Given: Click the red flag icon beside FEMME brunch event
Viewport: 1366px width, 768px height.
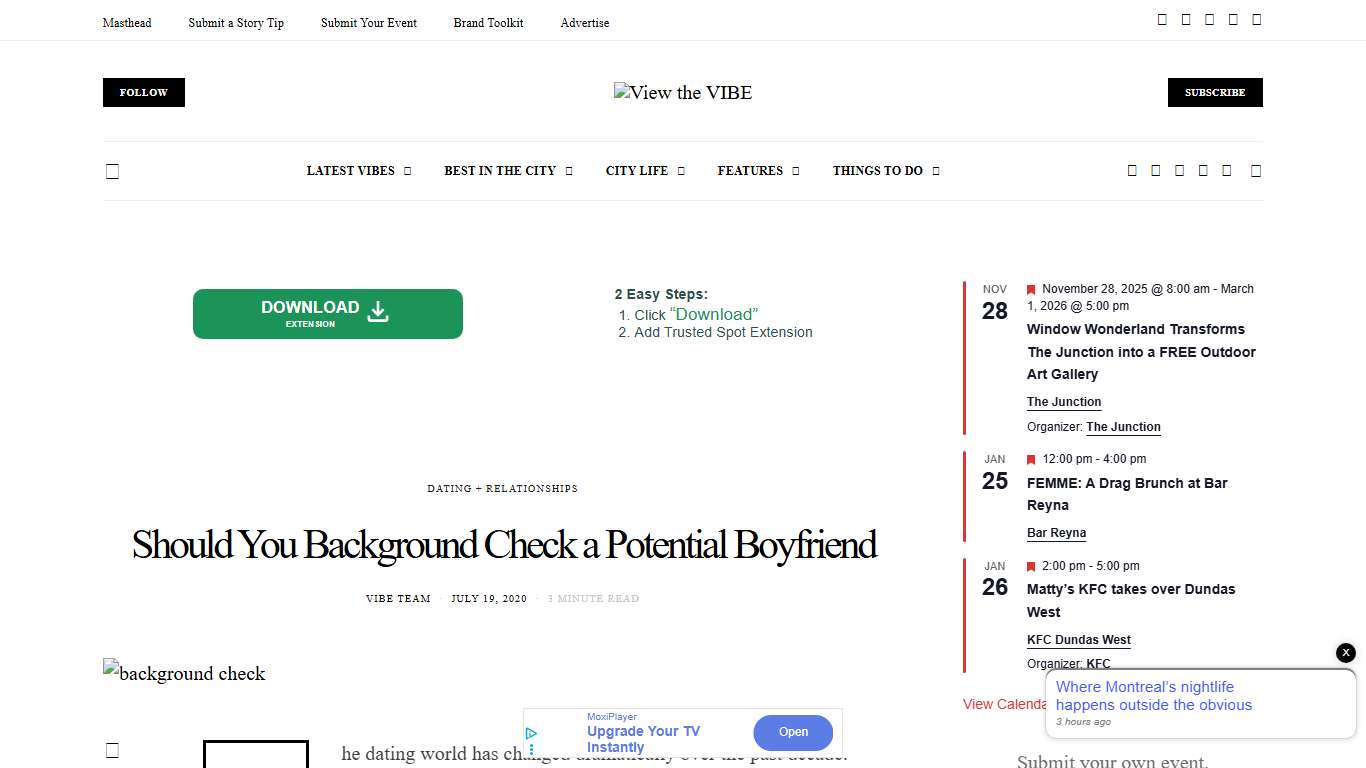Looking at the screenshot, I should 1031,459.
